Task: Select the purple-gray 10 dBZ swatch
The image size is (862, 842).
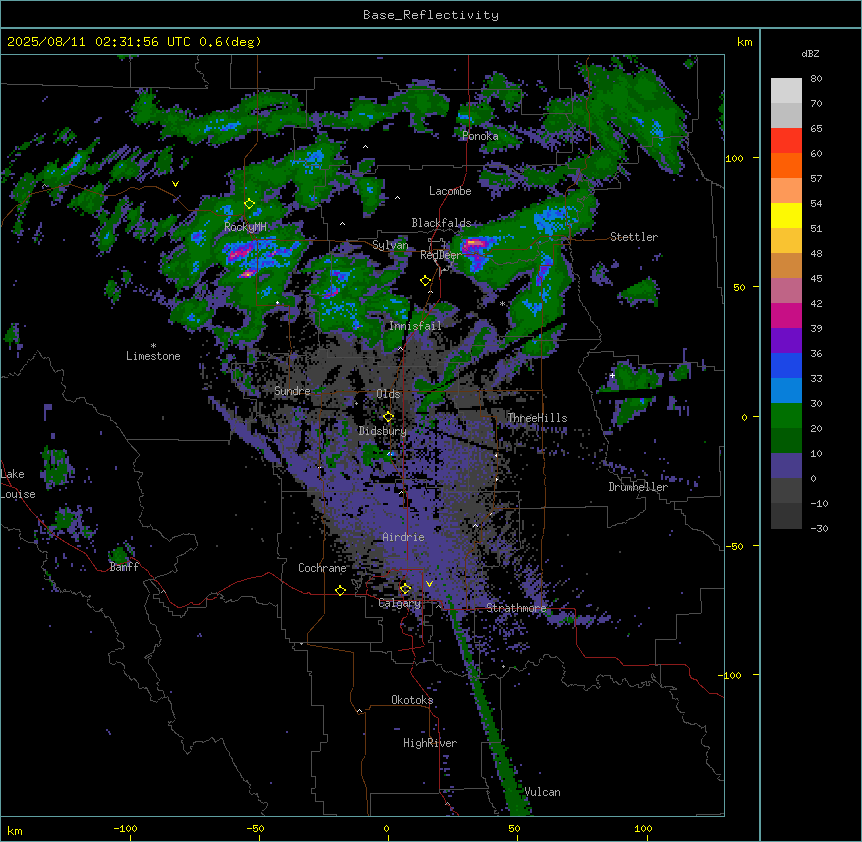Action: coord(786,466)
